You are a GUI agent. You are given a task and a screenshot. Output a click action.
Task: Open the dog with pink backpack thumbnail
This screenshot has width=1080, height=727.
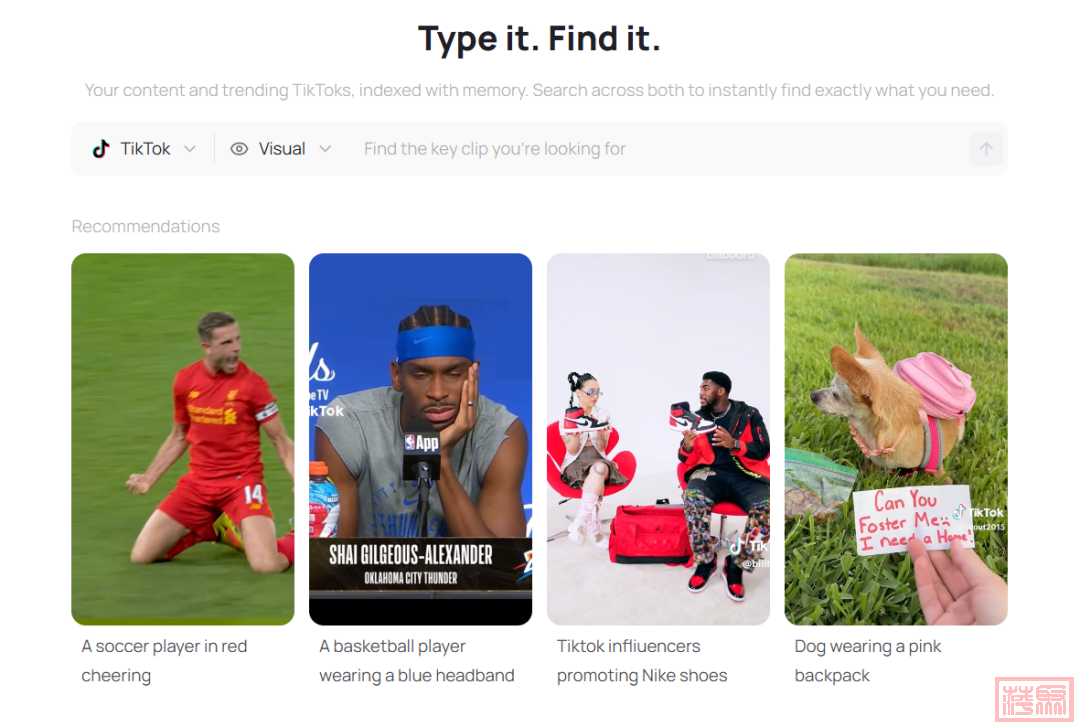pos(896,400)
